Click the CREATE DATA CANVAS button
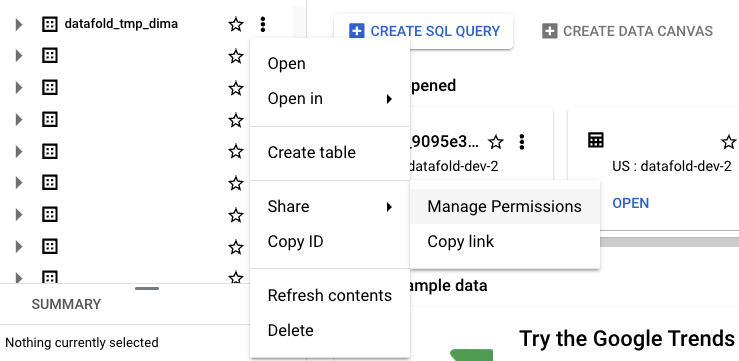 [627, 31]
